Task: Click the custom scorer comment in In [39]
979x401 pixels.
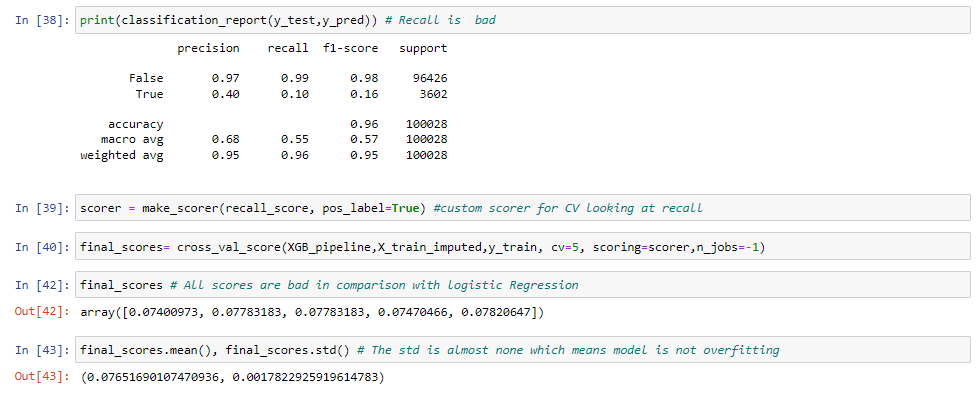Action: point(566,208)
